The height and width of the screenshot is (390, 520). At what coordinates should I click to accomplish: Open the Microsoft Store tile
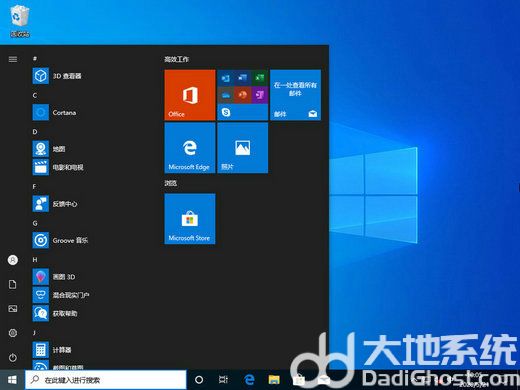190,219
